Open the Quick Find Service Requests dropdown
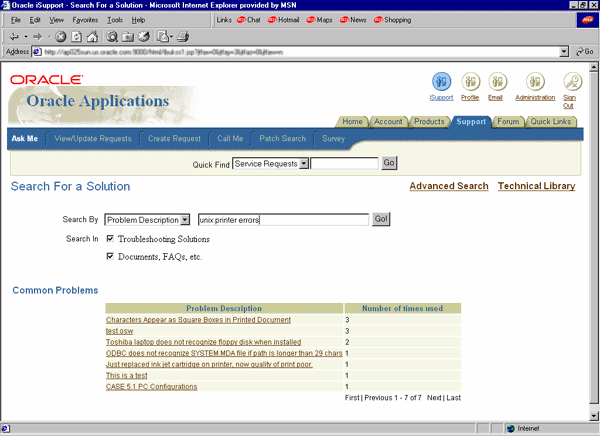 tap(304, 164)
